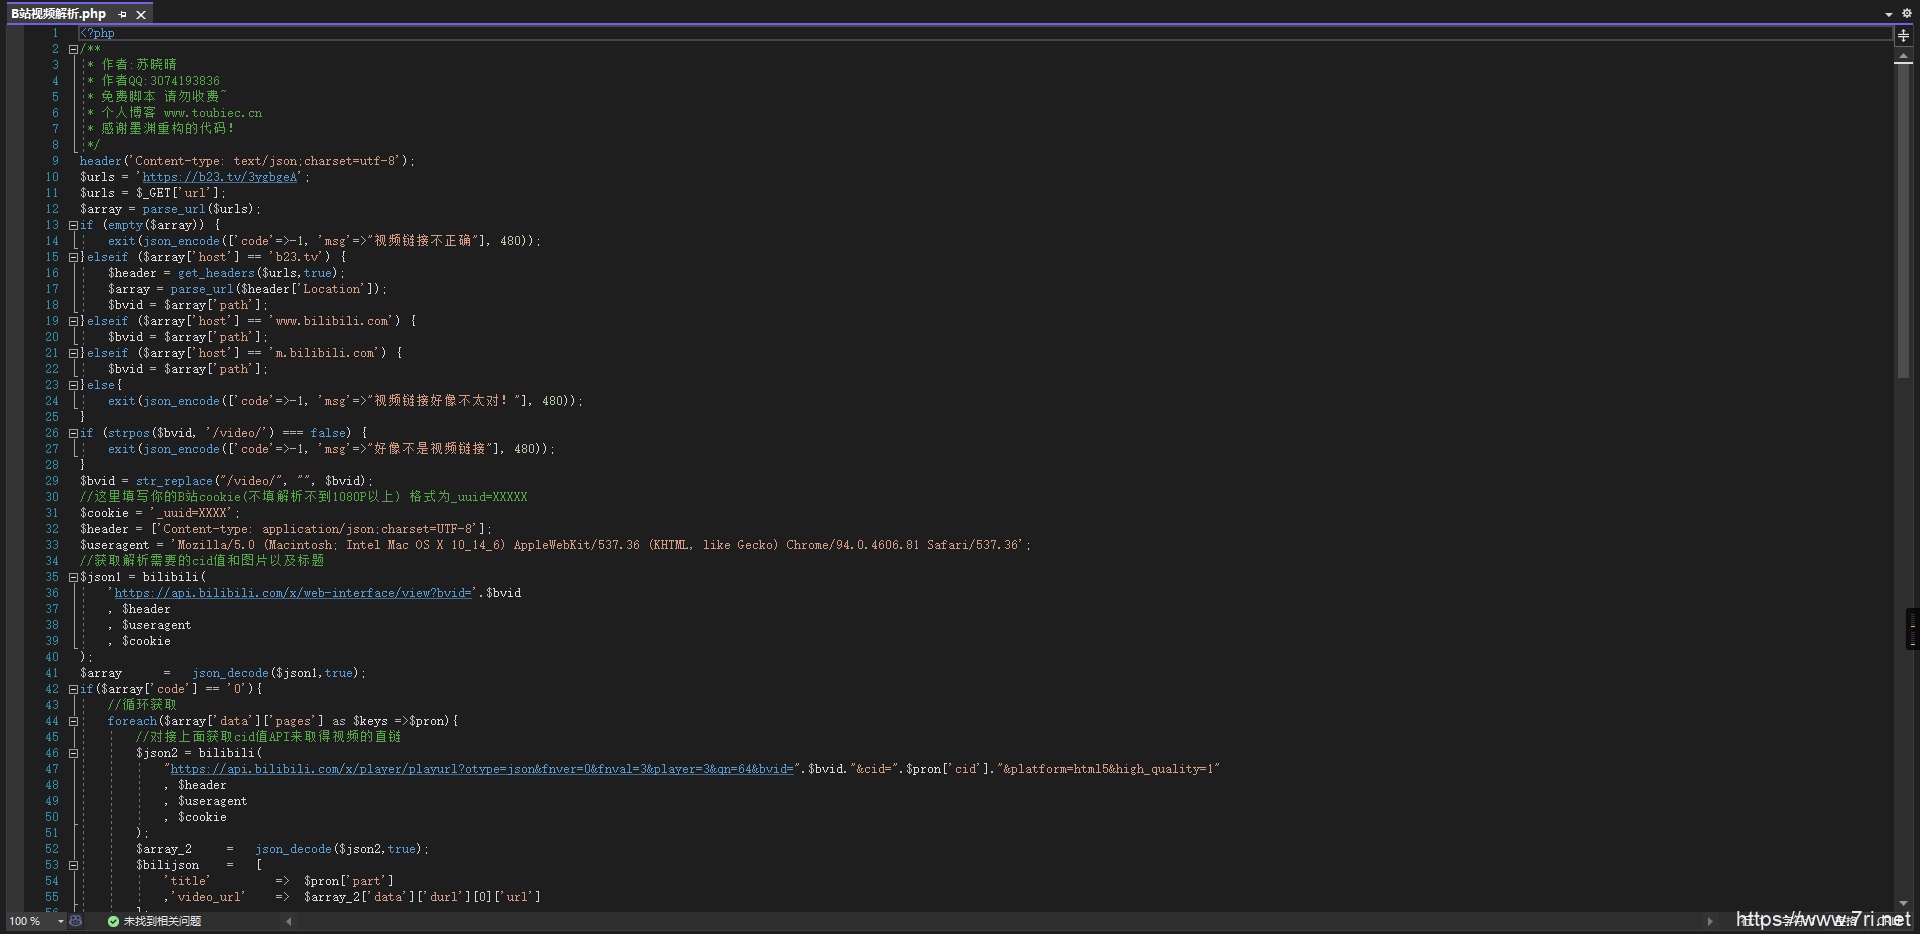Viewport: 1920px width, 934px height.
Task: Collapse the if (strpos($bvid block
Action: 73,433
